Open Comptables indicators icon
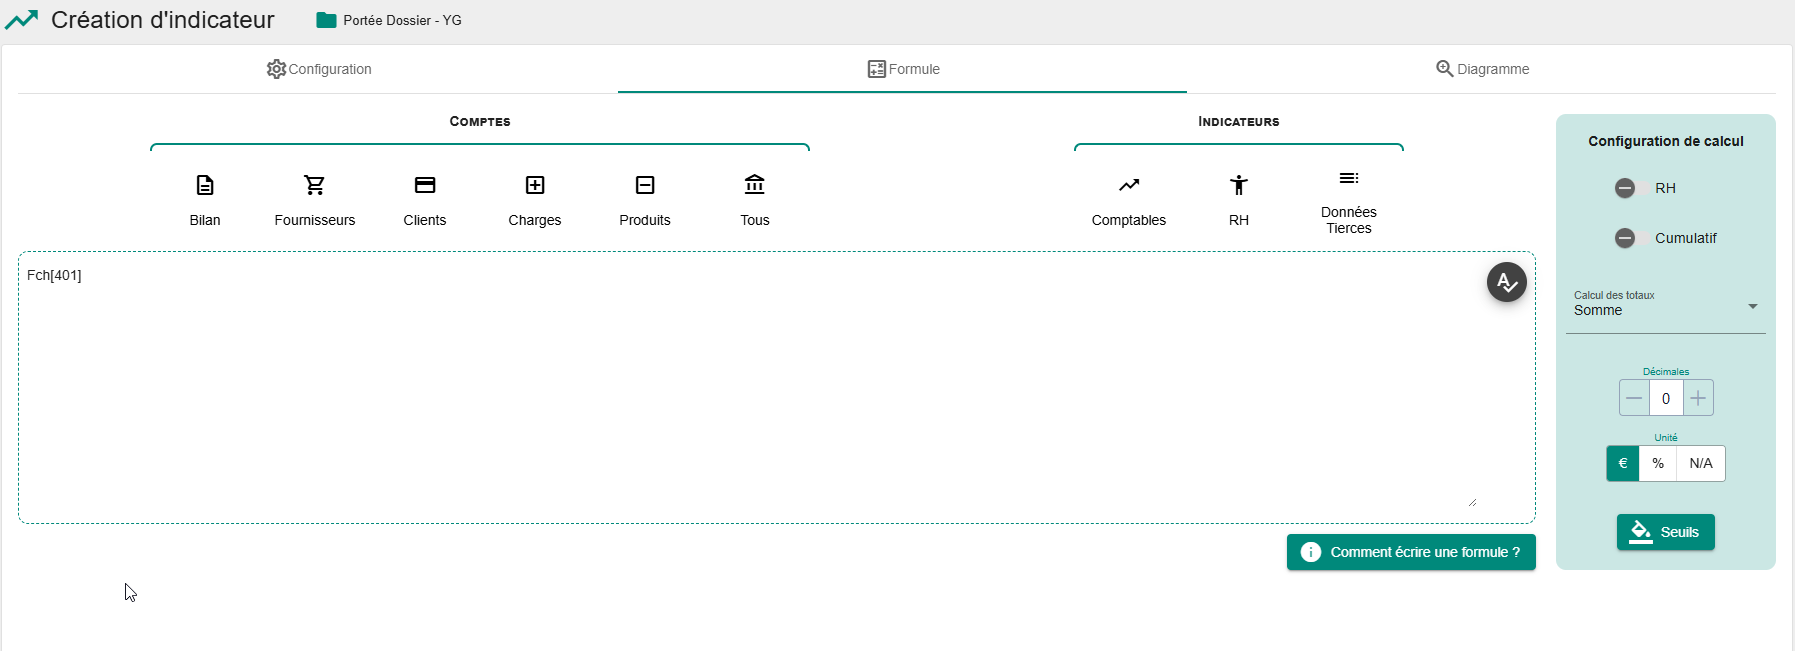Viewport: 1795px width, 651px height. point(1129,185)
